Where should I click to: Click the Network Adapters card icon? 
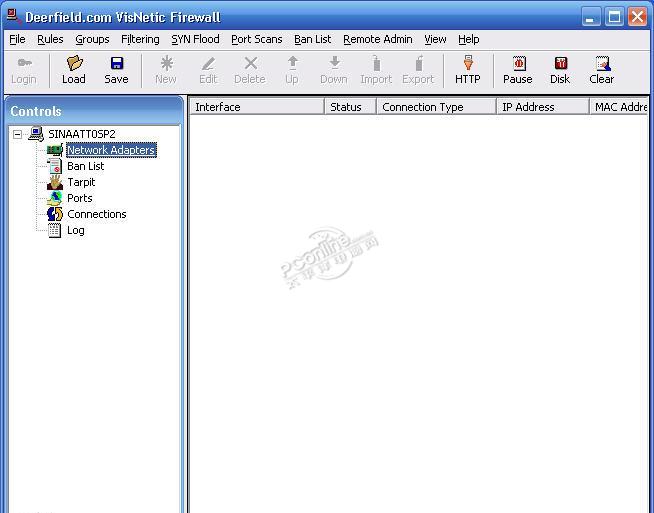[x=55, y=150]
